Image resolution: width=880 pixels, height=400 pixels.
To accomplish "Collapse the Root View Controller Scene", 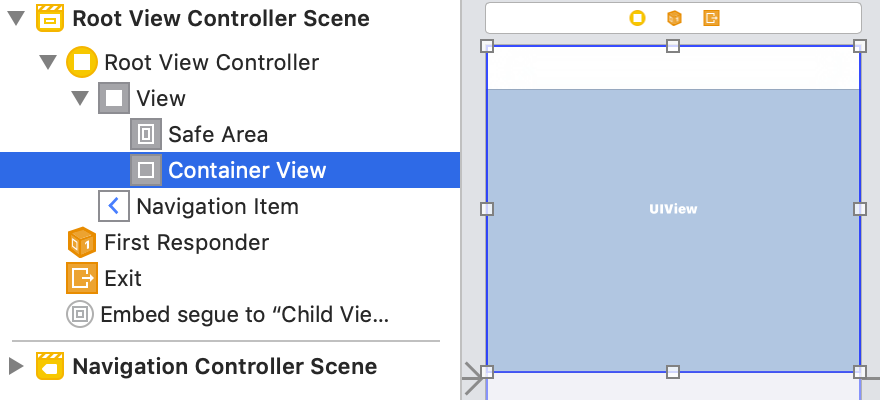I will tap(16, 18).
